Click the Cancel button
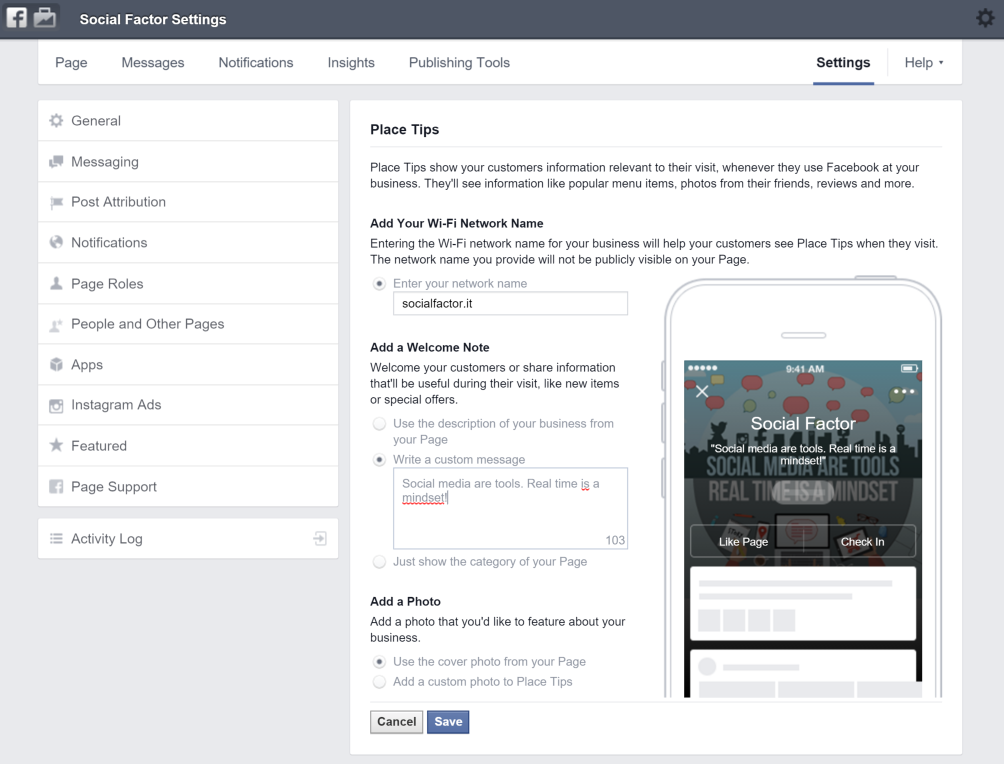Image resolution: width=1004 pixels, height=764 pixels. [396, 722]
